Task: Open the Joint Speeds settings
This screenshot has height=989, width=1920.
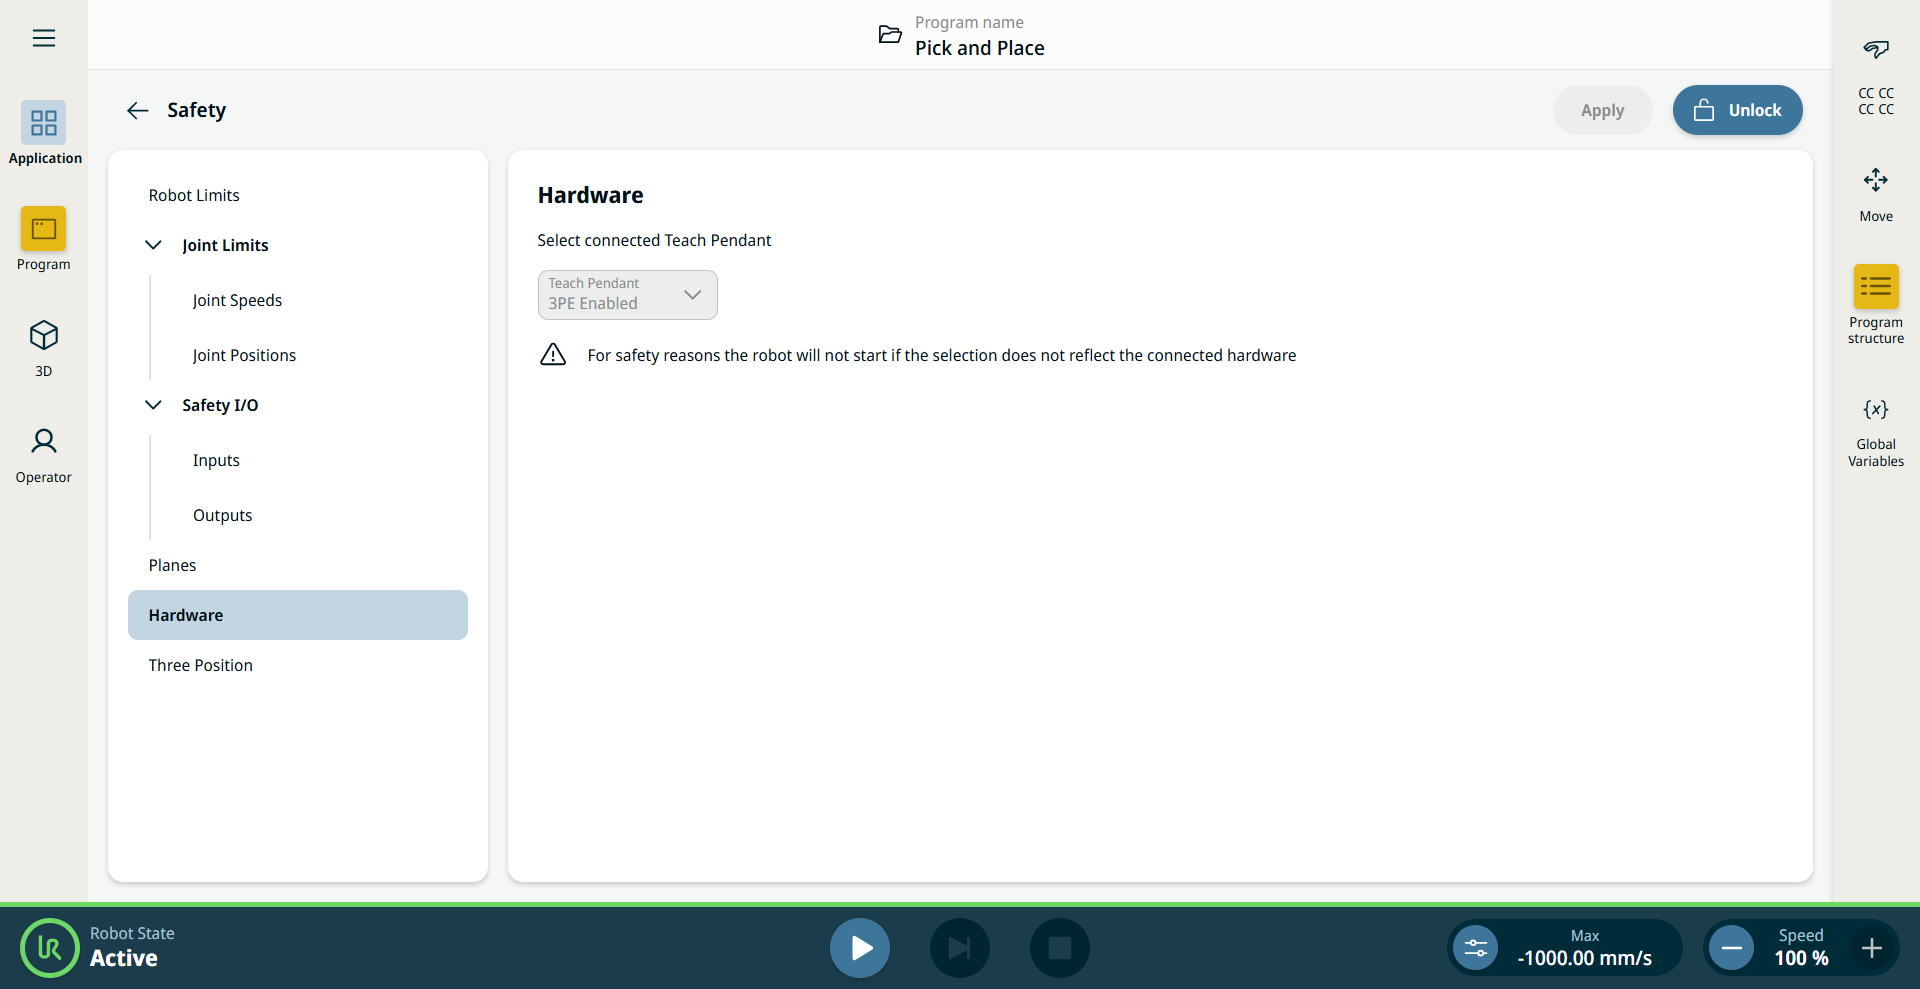Action: 237,300
